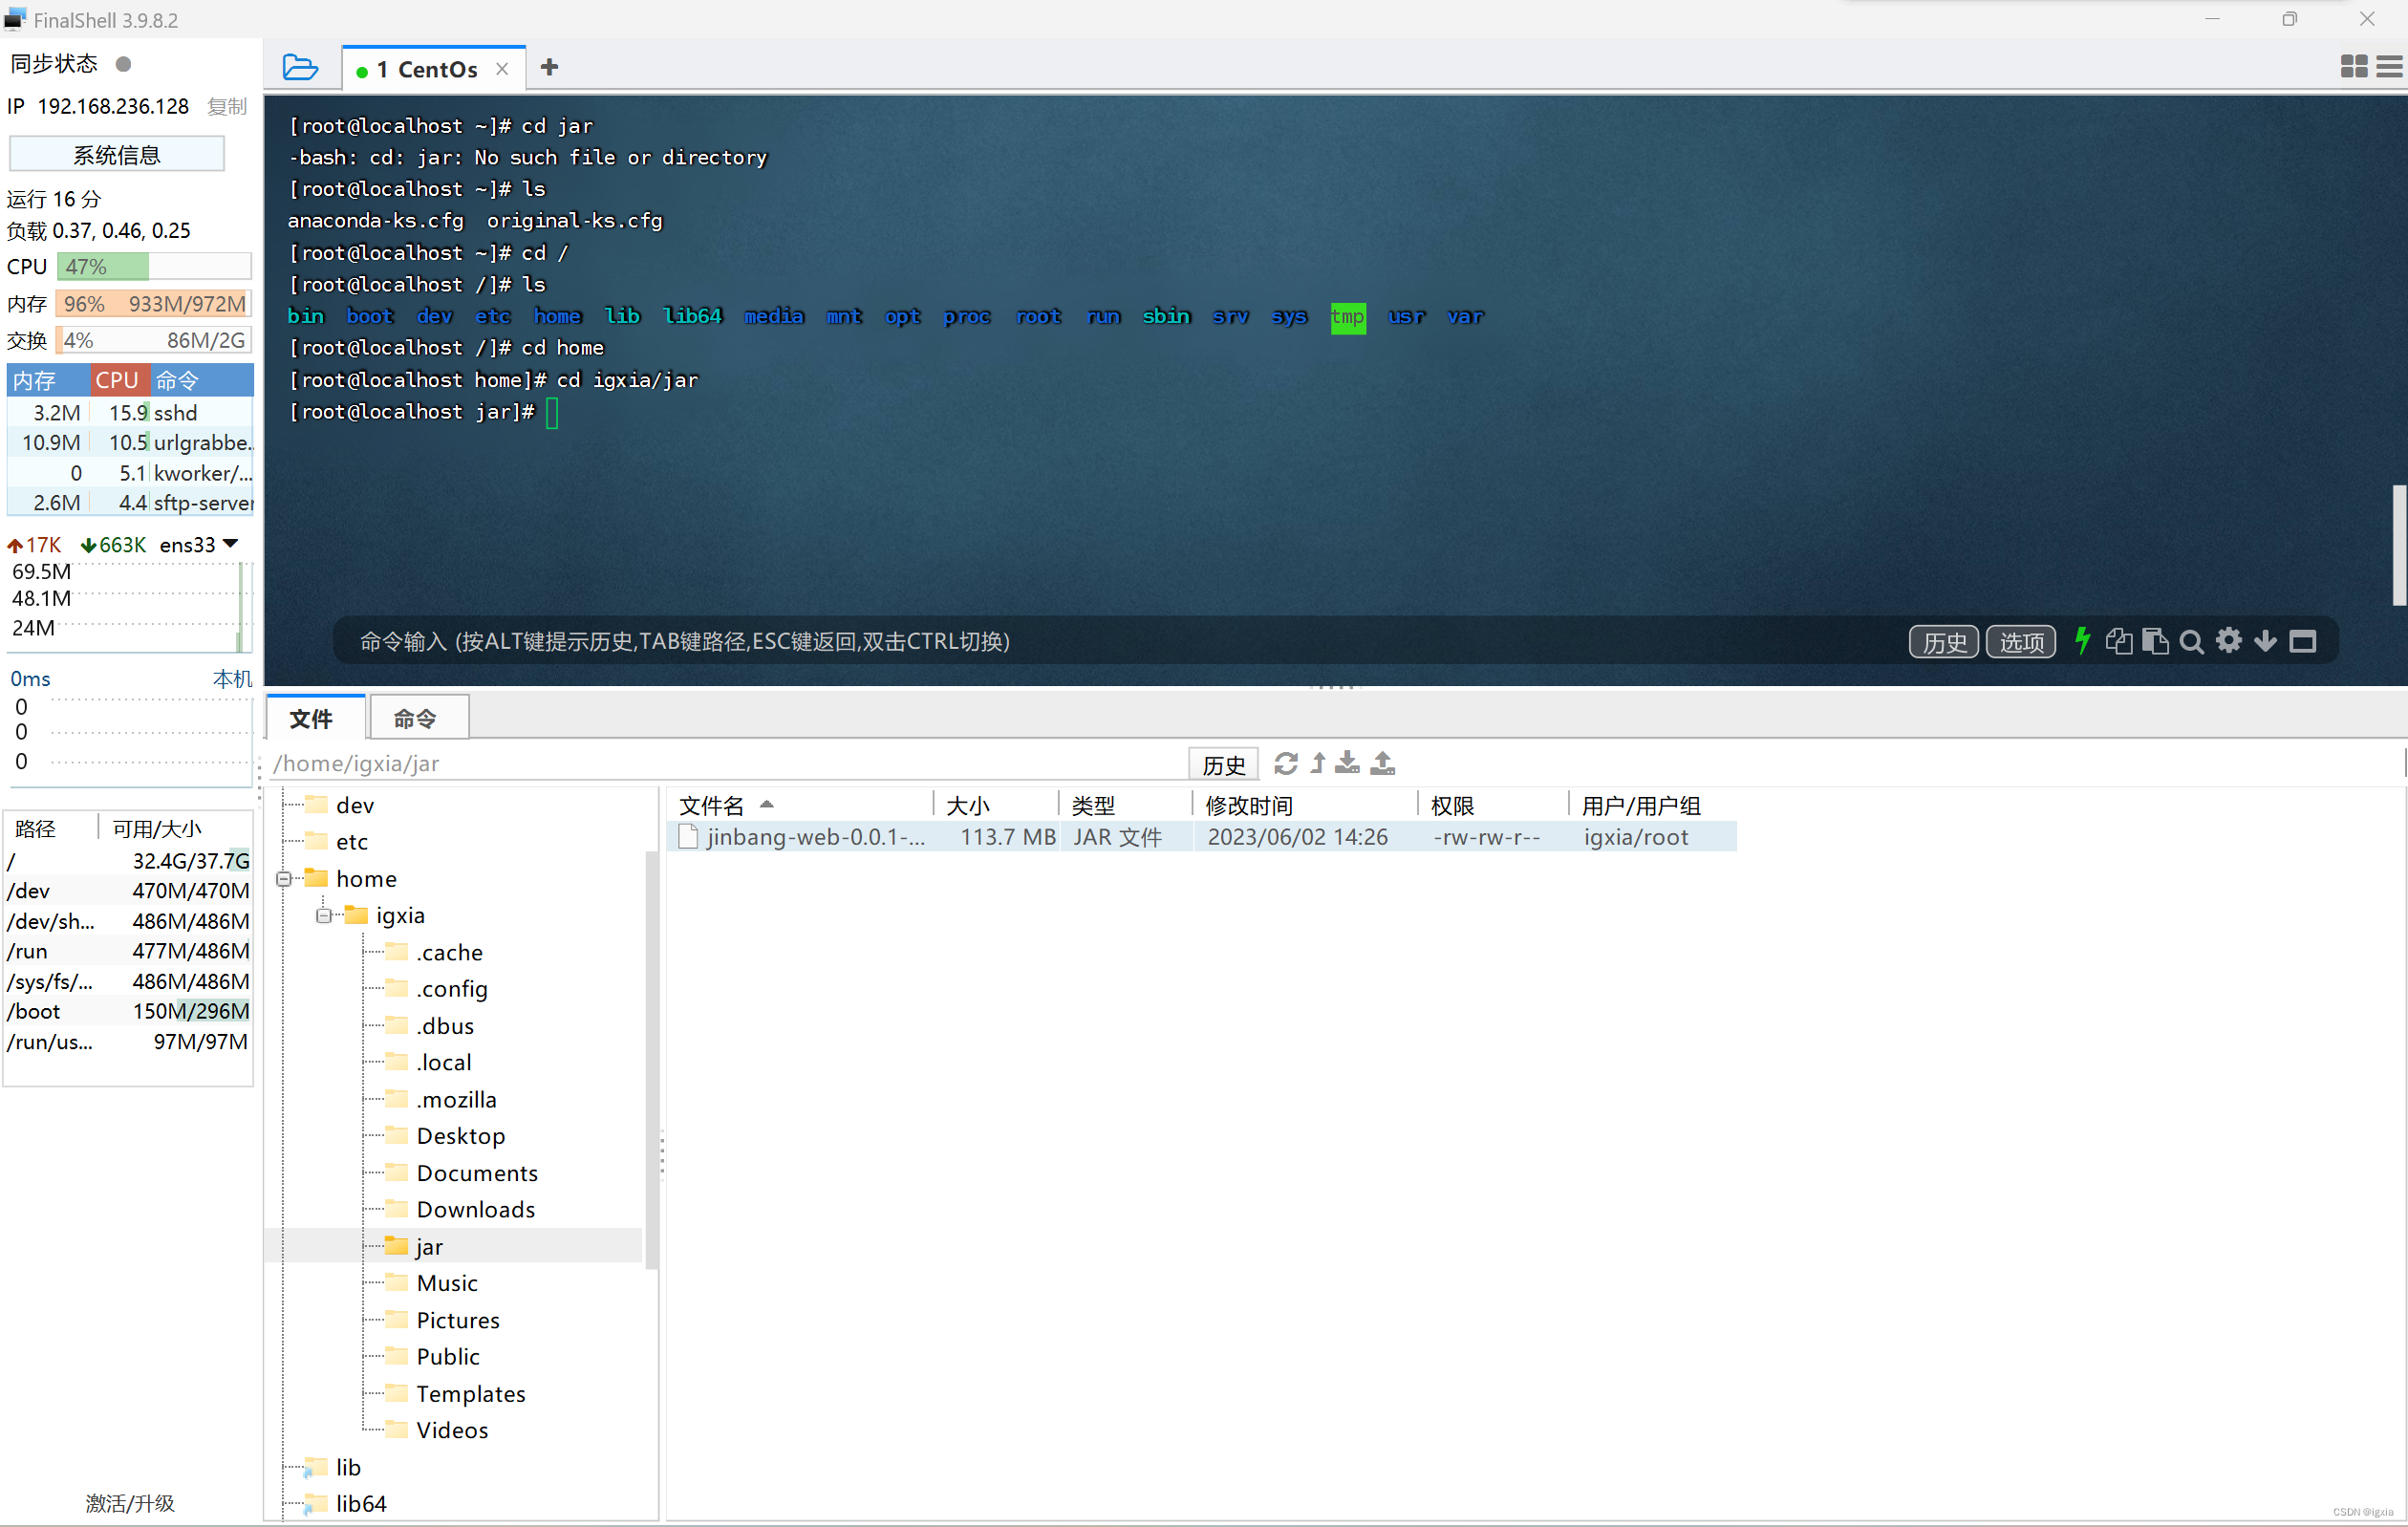Image resolution: width=2408 pixels, height=1527 pixels.
Task: Sort processes by 内存 column
Action: (x=48, y=380)
